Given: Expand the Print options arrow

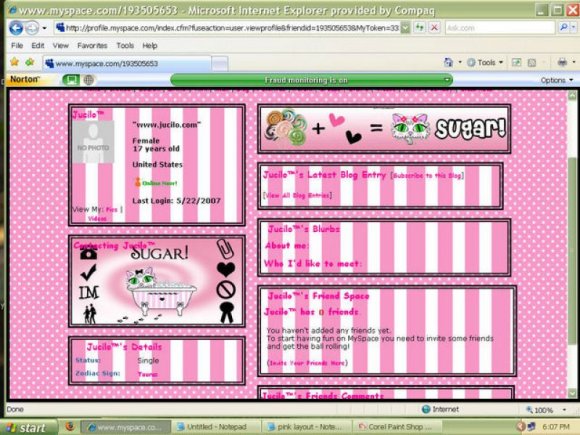Looking at the screenshot, I should pos(574,63).
